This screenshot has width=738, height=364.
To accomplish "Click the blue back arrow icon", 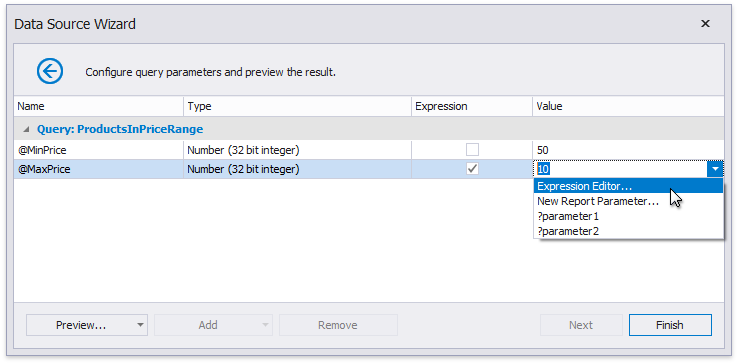I will pos(50,72).
